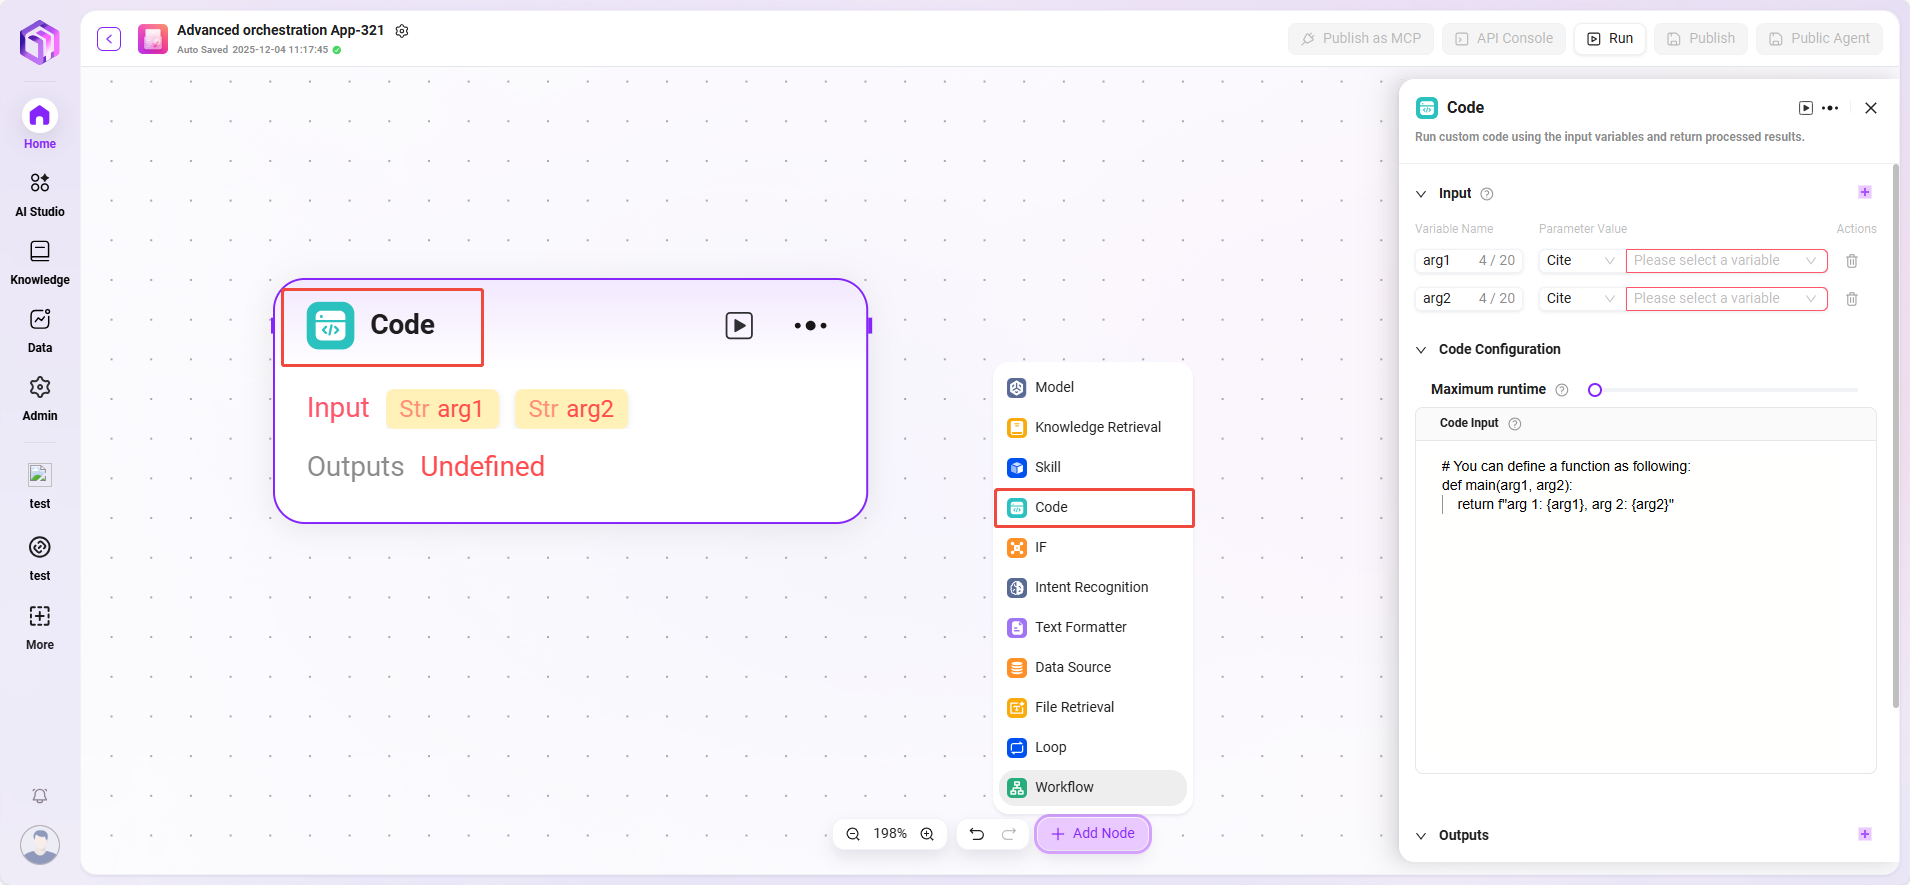The height and width of the screenshot is (885, 1910).
Task: Click the Add Node button
Action: coord(1092,834)
